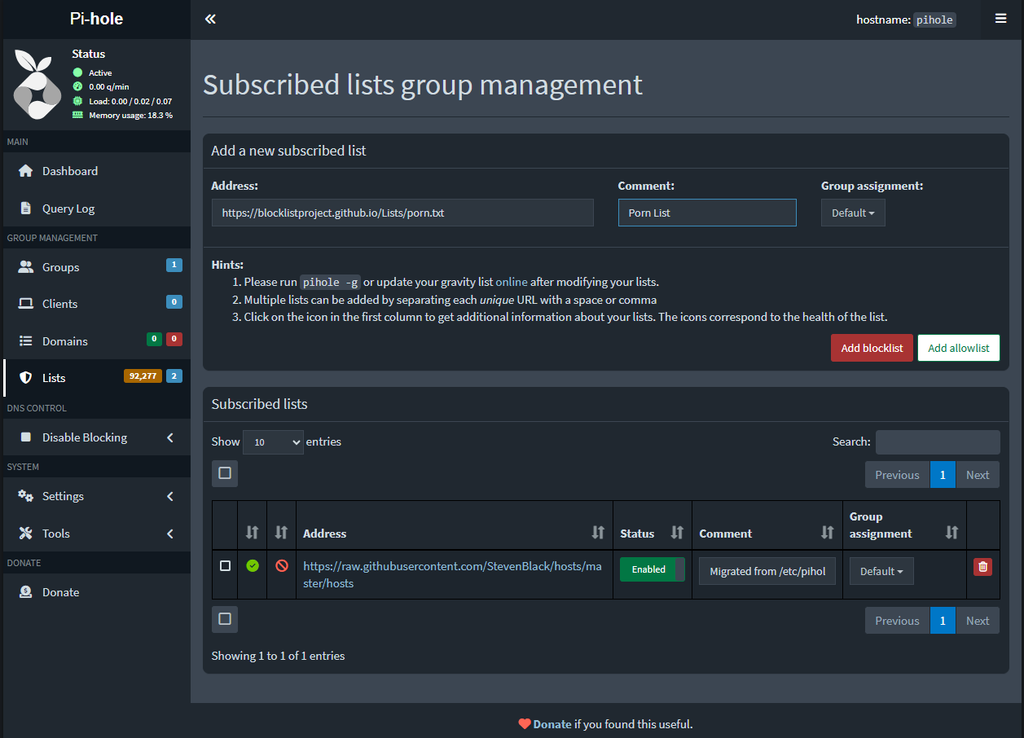Viewport: 1024px width, 738px height.
Task: Delete the StevenBlack list with trash icon
Action: point(982,567)
